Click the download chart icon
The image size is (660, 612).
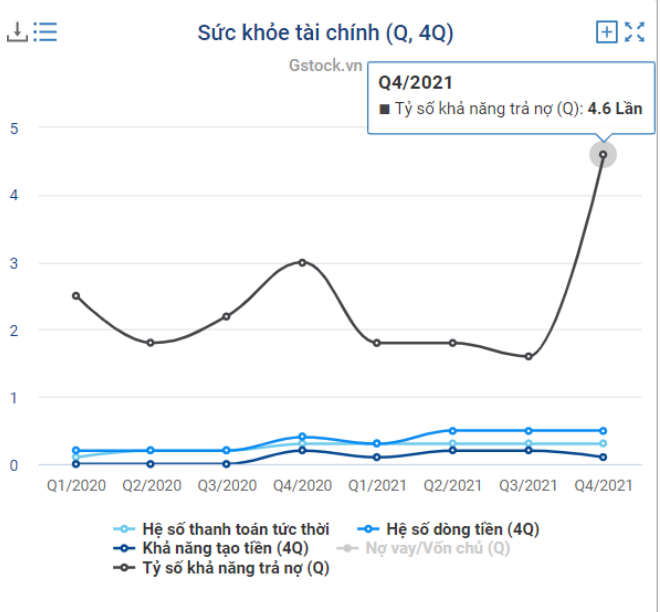17,32
